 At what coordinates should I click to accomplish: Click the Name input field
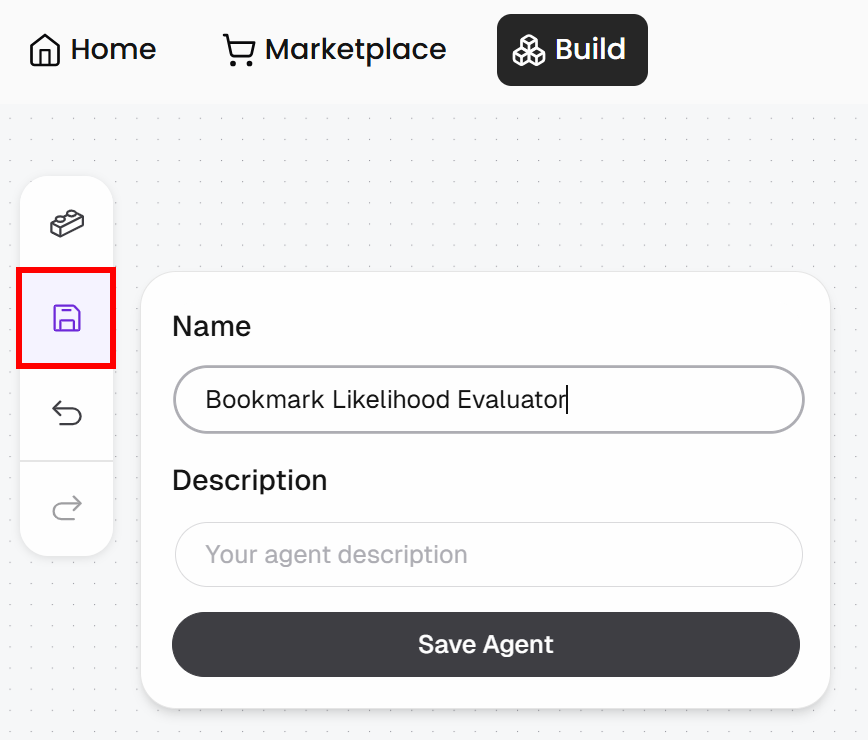tap(488, 399)
